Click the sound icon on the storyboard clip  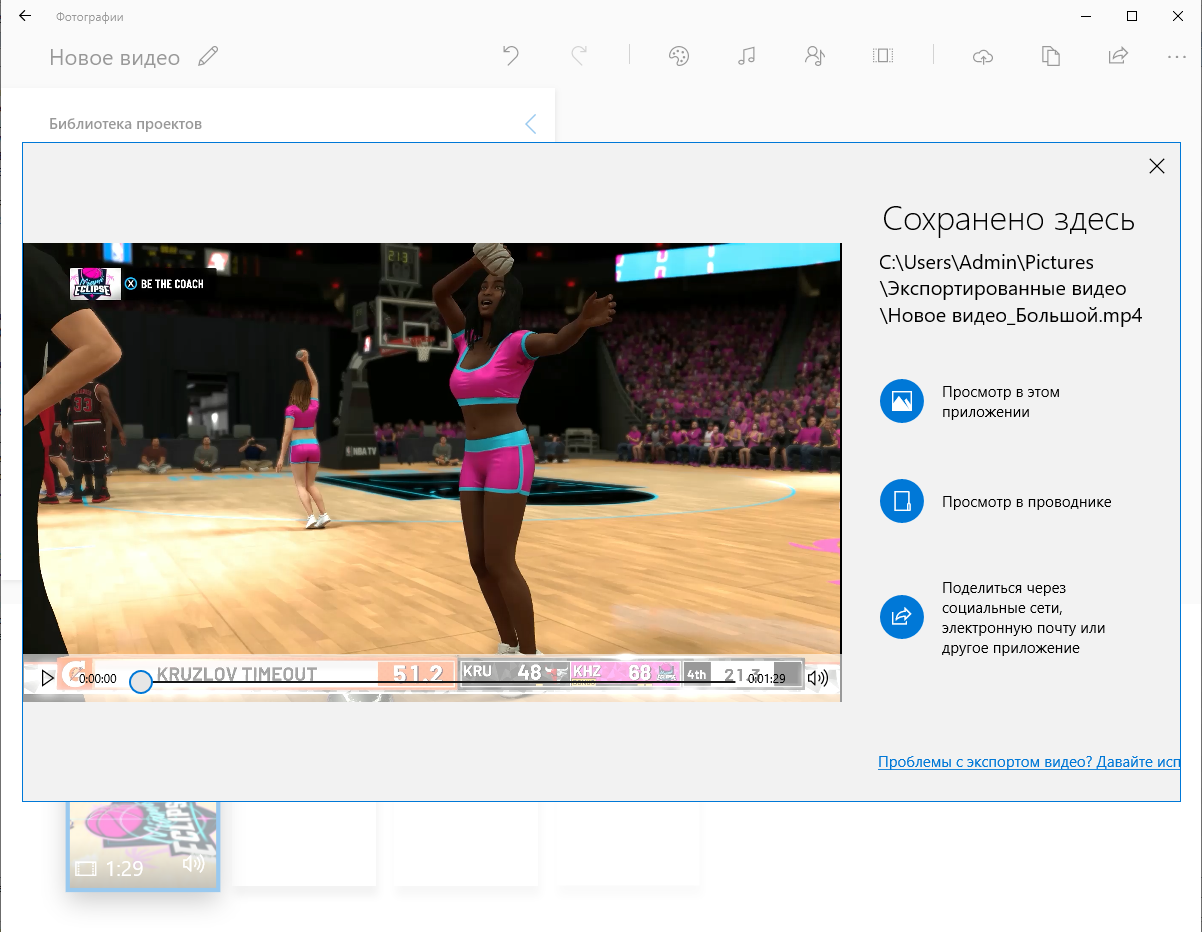[194, 864]
